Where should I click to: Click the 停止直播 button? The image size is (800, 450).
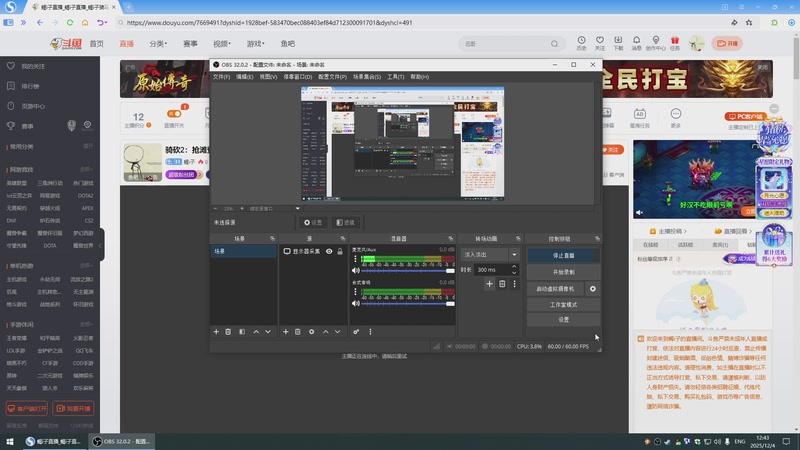pos(563,255)
